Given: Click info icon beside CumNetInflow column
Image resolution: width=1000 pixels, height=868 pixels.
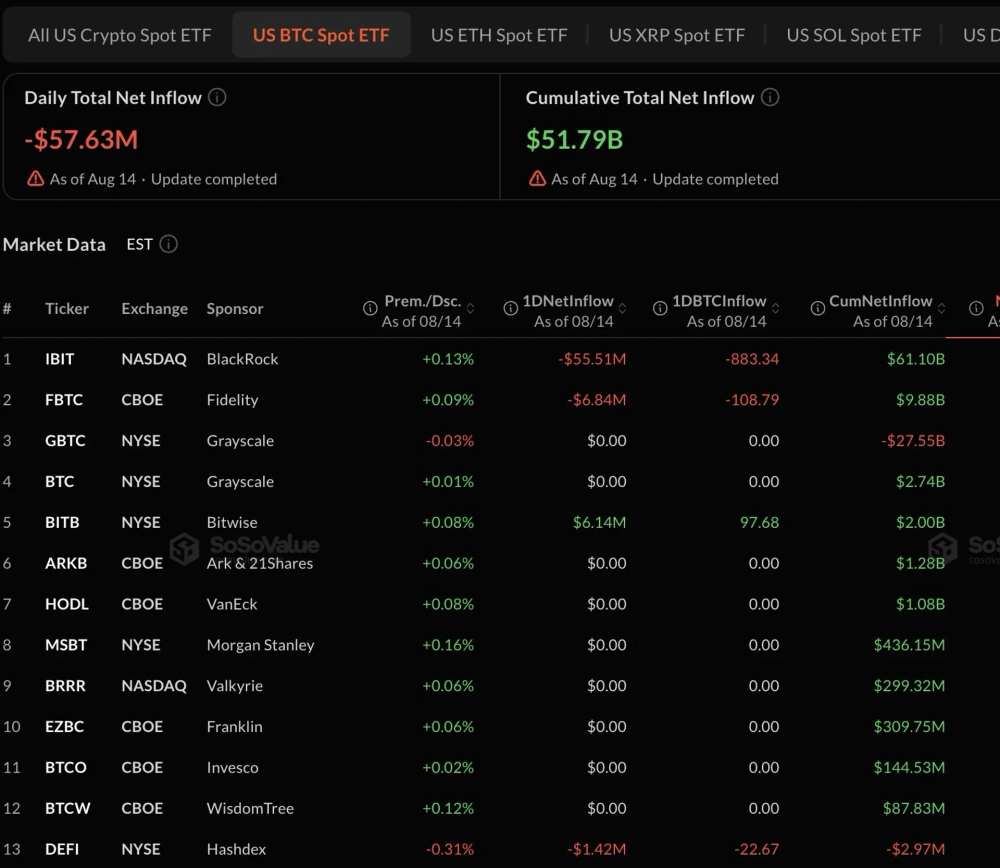Looking at the screenshot, I should click(818, 309).
